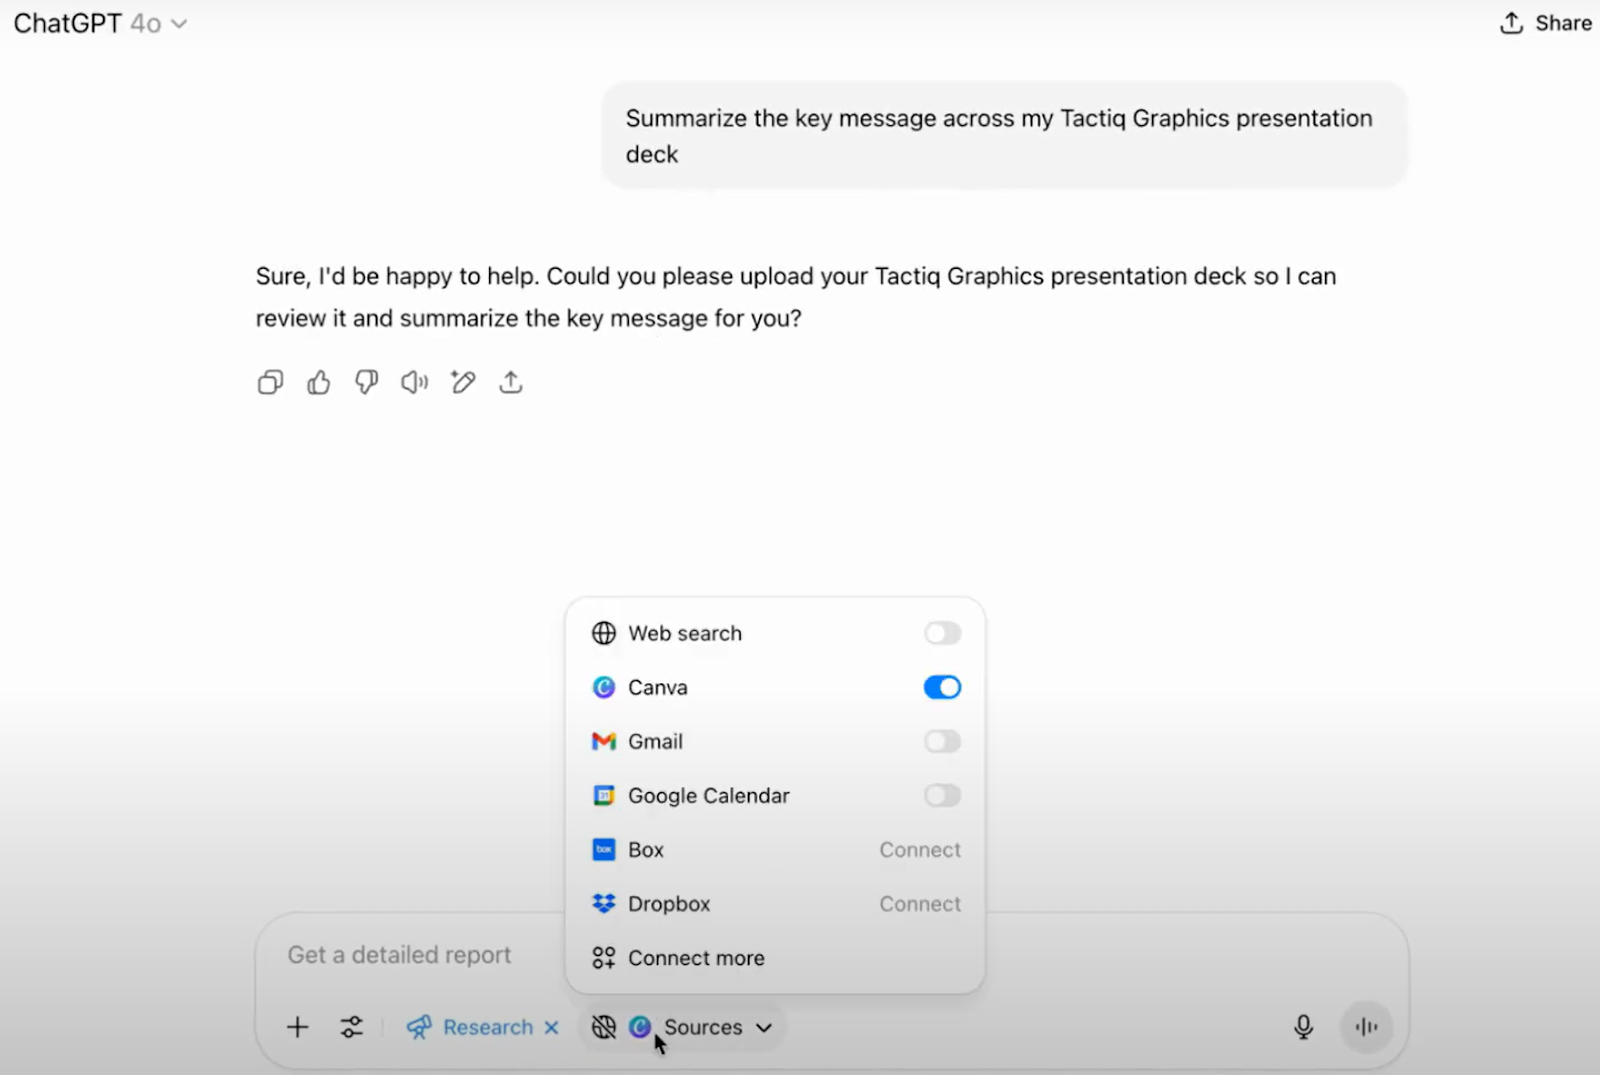
Task: Click the user message about Tactiq Graphics
Action: click(1004, 136)
